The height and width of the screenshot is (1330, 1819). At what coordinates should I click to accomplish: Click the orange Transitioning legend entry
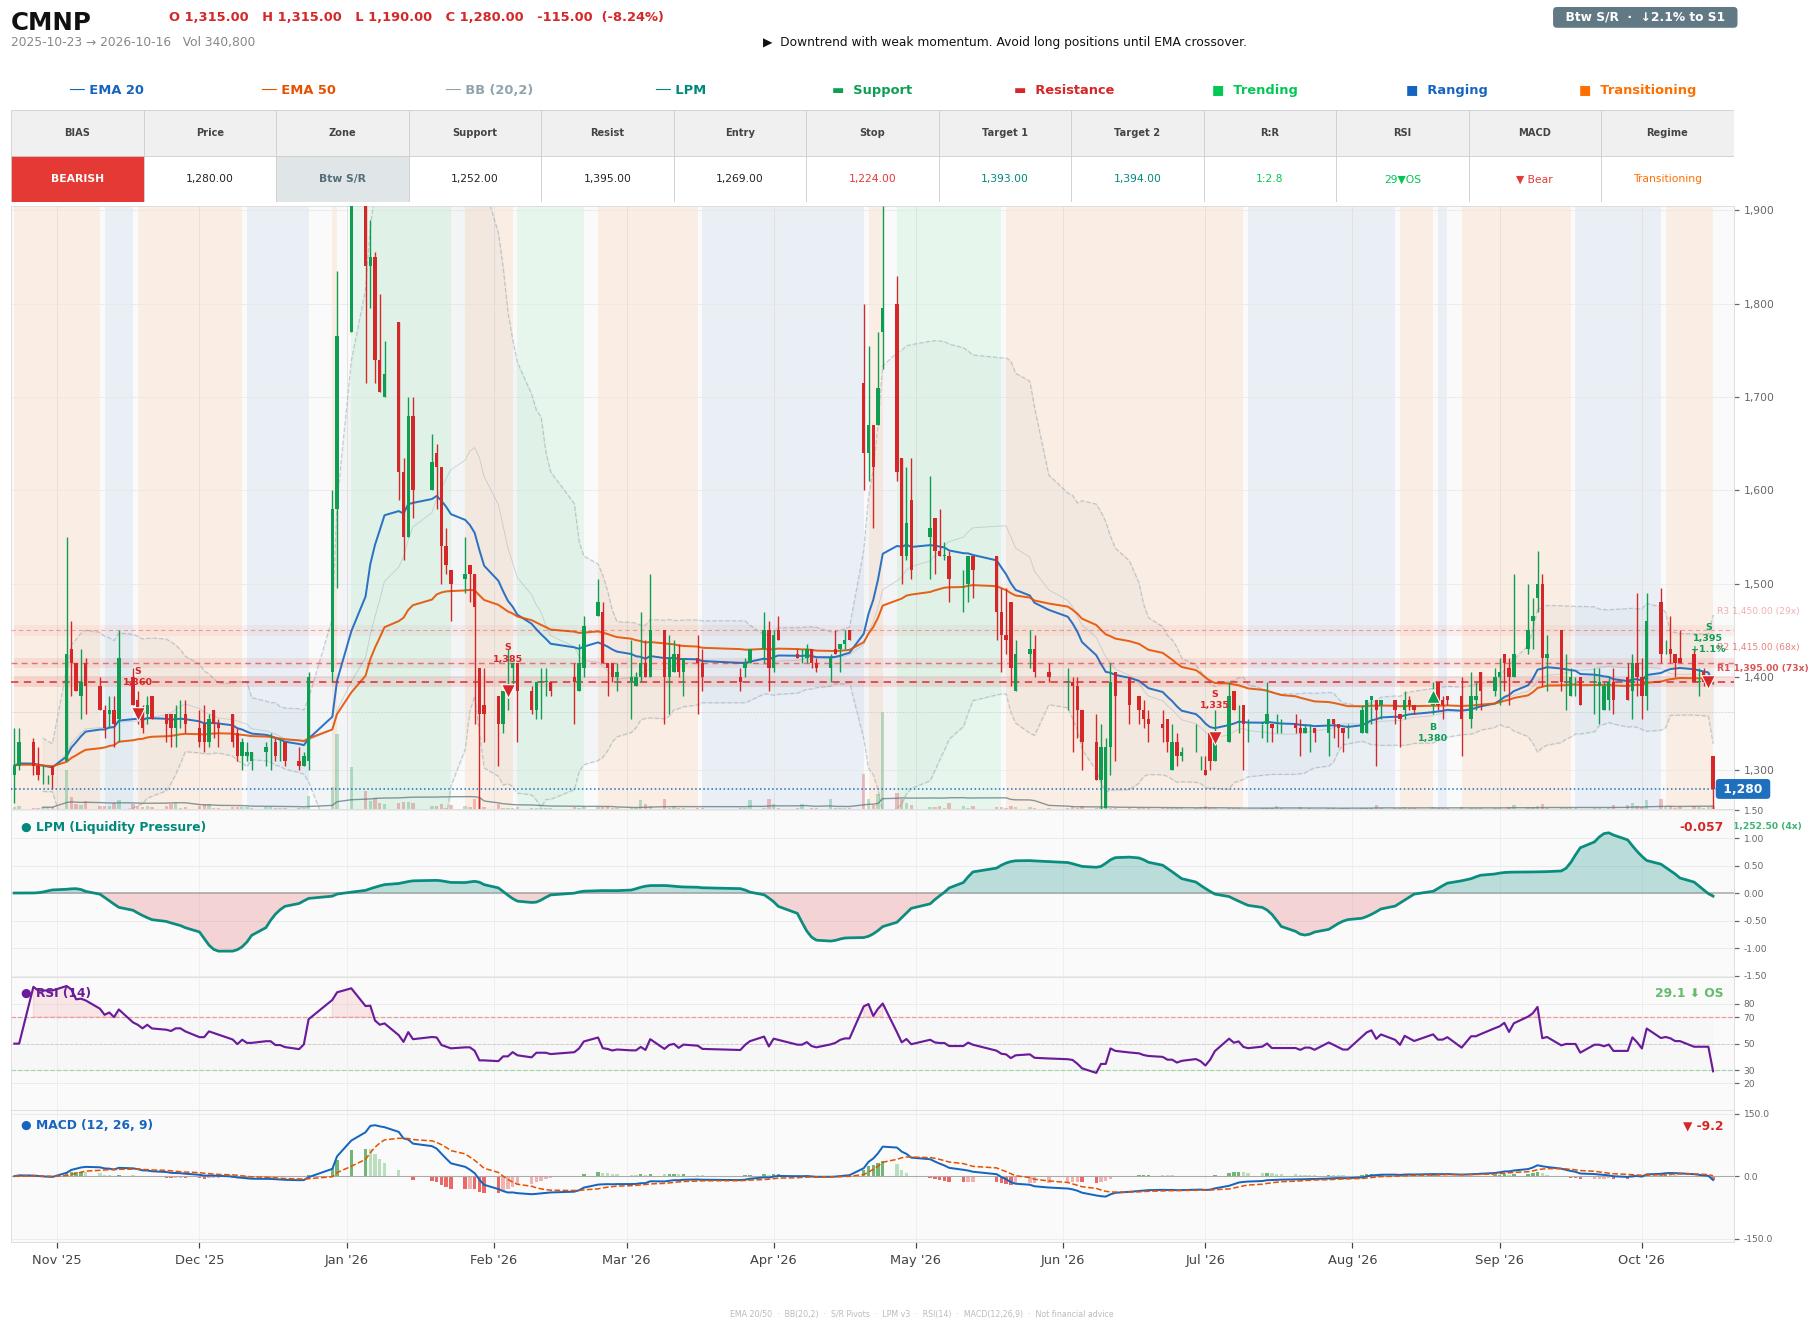1638,90
